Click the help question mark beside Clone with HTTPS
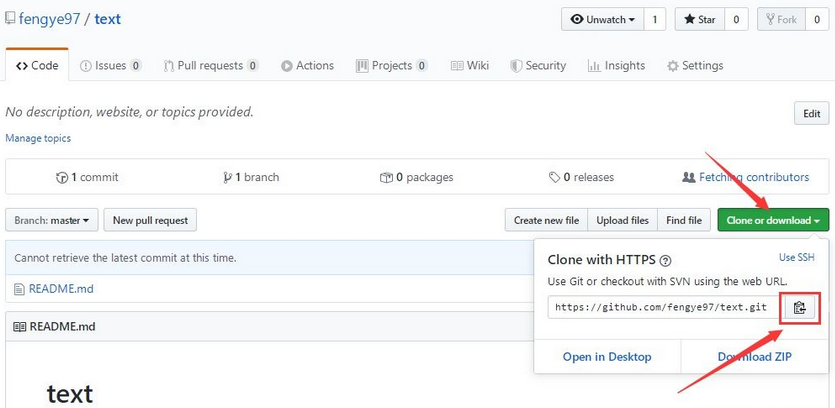835x408 pixels. click(665, 261)
